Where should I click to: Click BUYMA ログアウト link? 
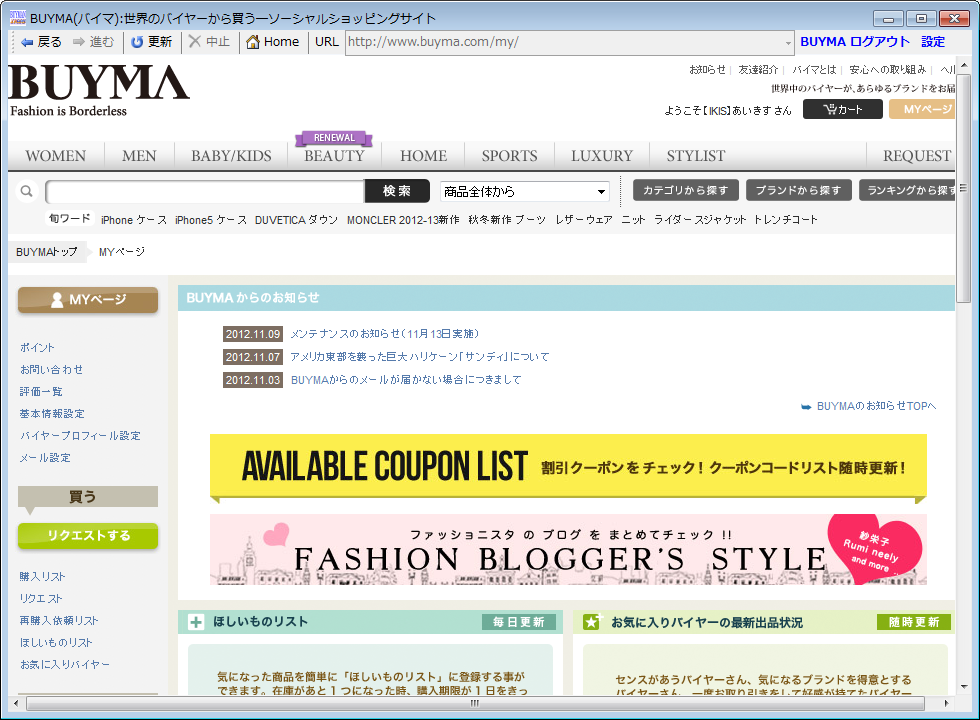point(855,42)
